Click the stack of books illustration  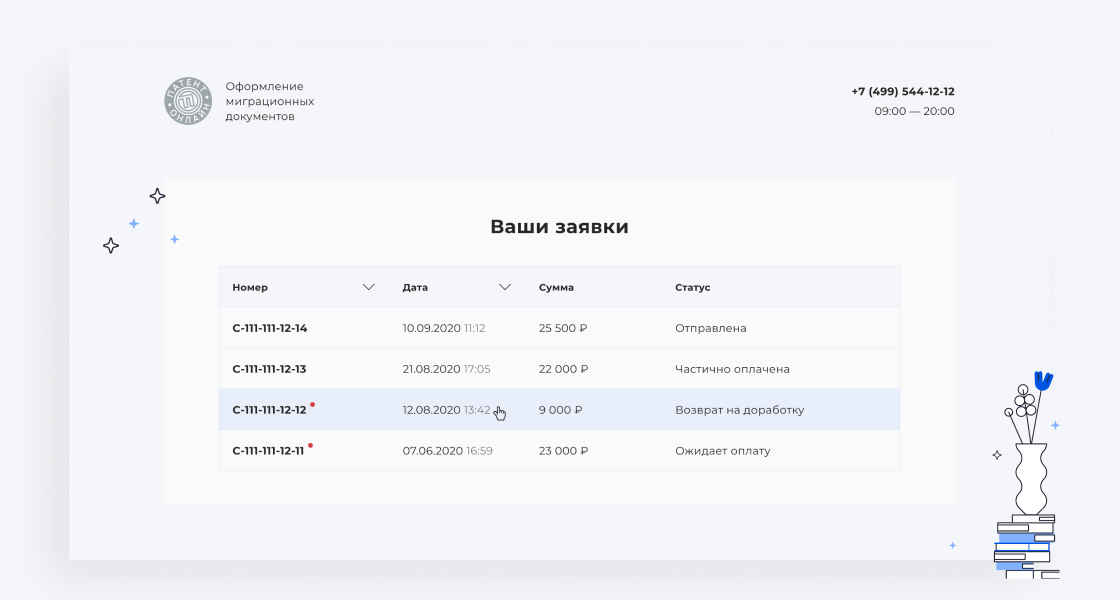(x=1027, y=545)
